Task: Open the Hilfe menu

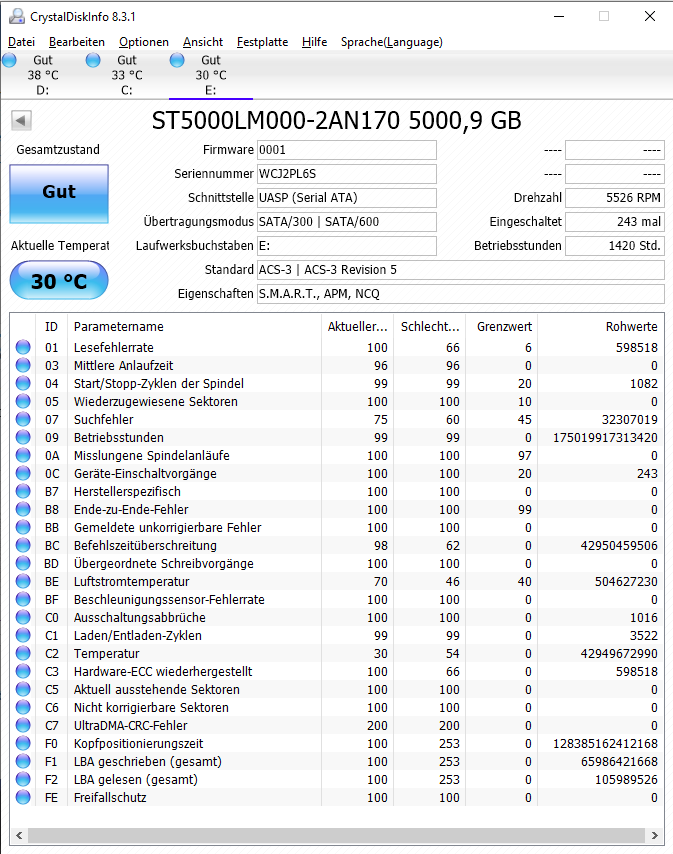Action: [x=314, y=42]
